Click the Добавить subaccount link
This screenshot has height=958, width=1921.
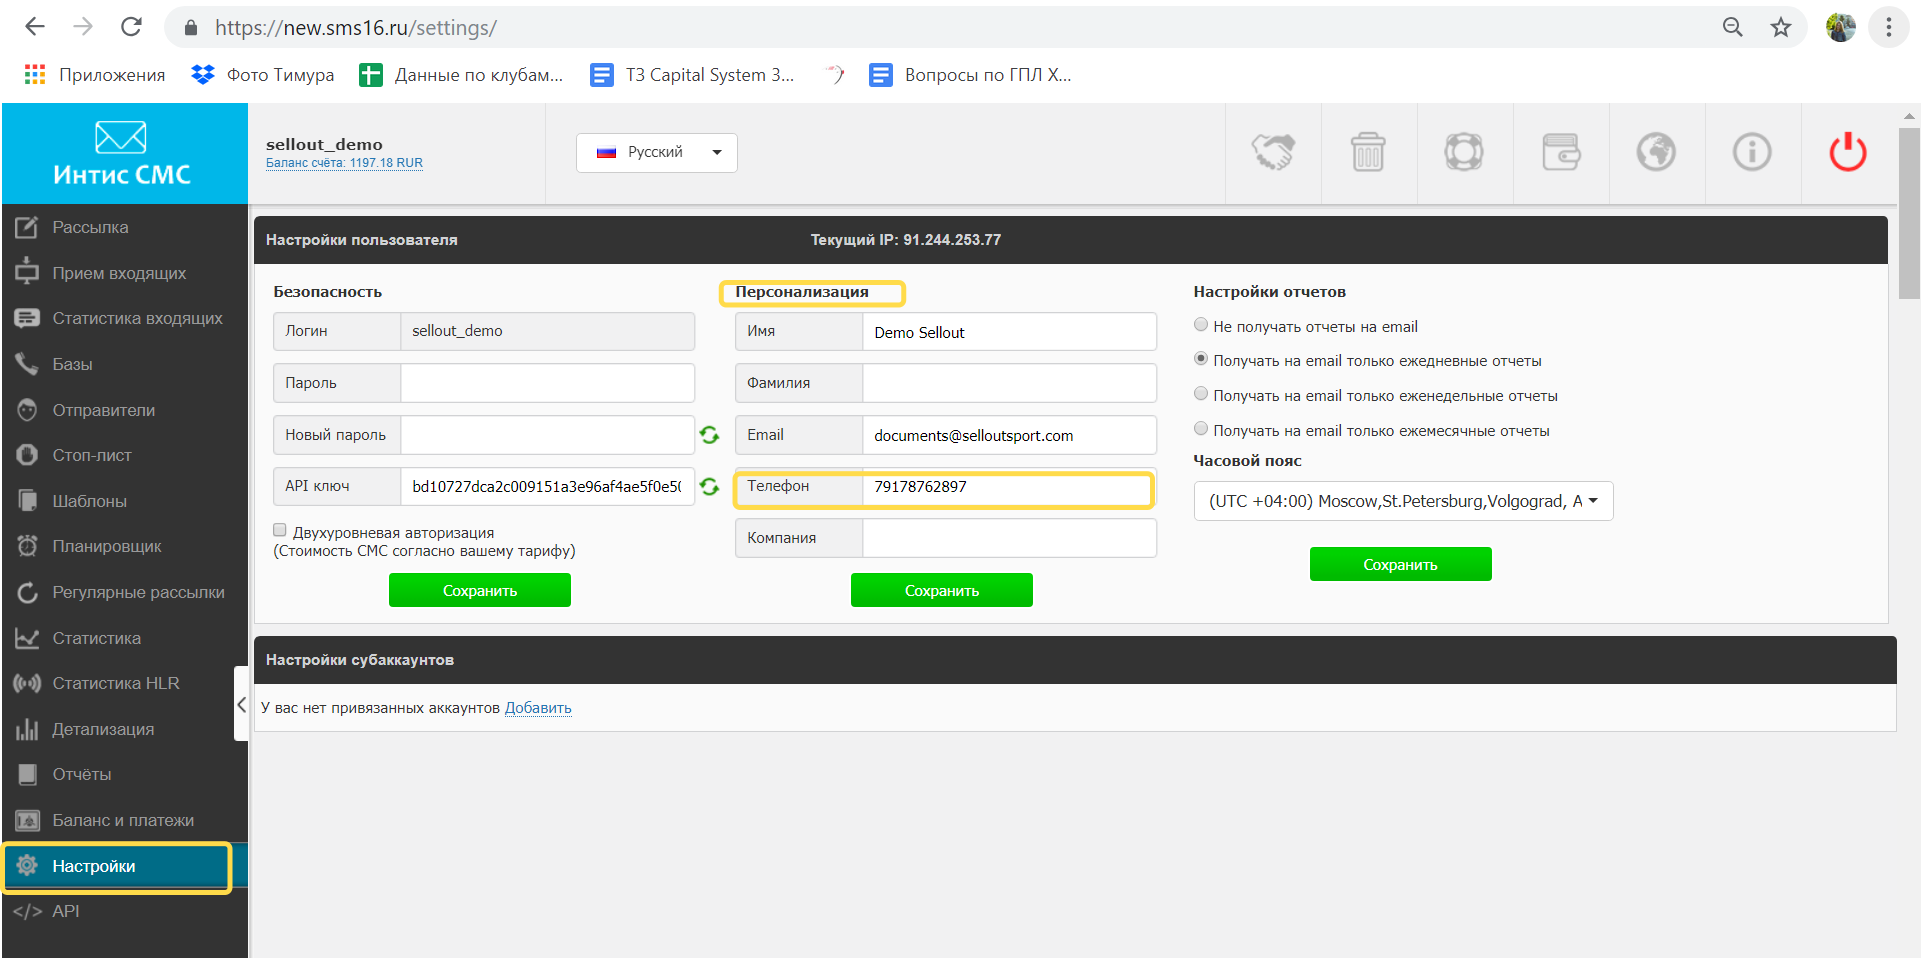coord(538,708)
